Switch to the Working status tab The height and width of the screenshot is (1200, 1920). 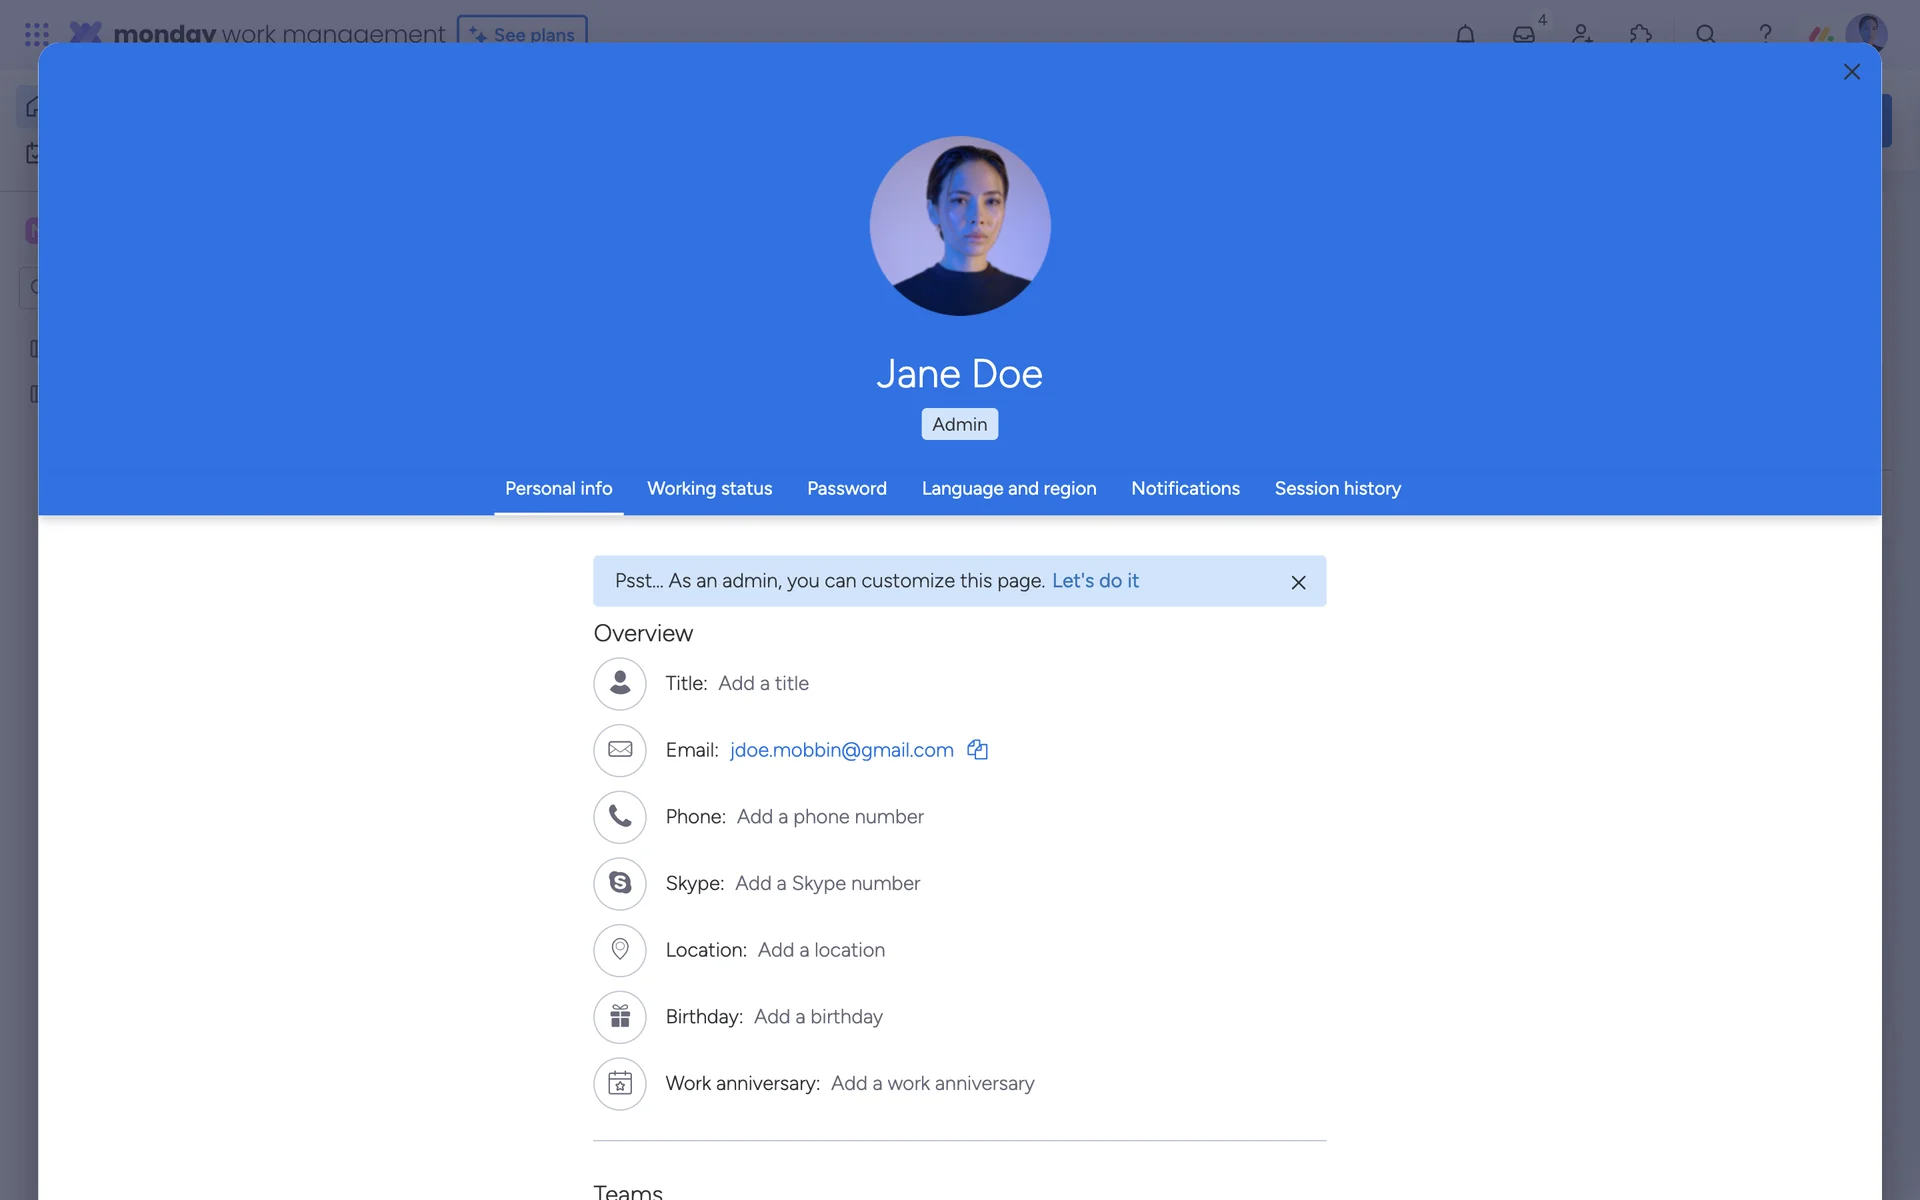709,489
